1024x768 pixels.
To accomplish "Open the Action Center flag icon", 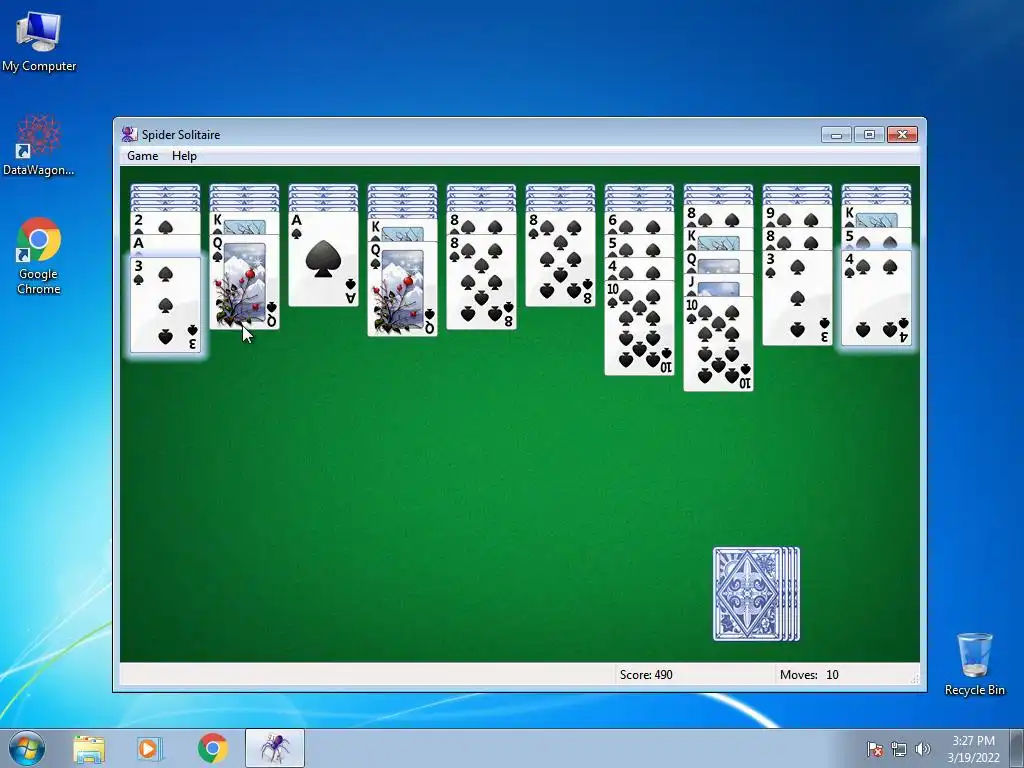I will click(874, 749).
